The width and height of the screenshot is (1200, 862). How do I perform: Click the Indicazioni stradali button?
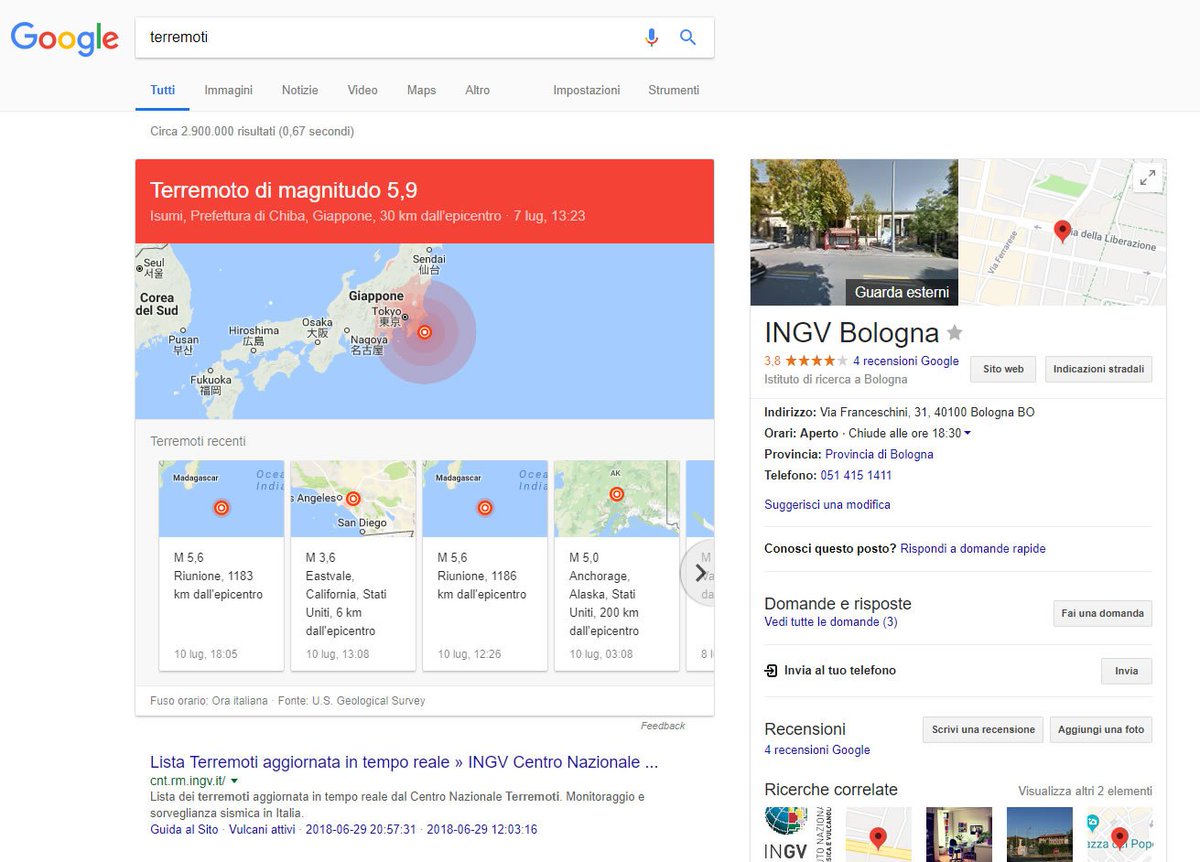1099,369
